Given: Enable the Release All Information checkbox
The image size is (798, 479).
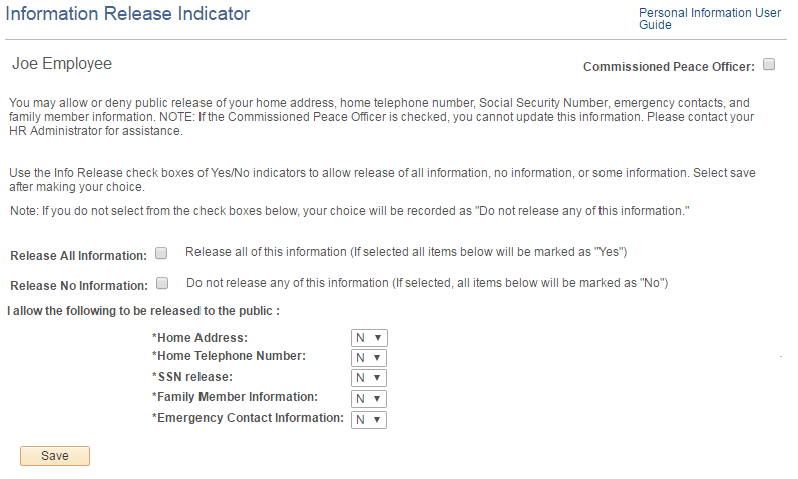Looking at the screenshot, I should [161, 253].
